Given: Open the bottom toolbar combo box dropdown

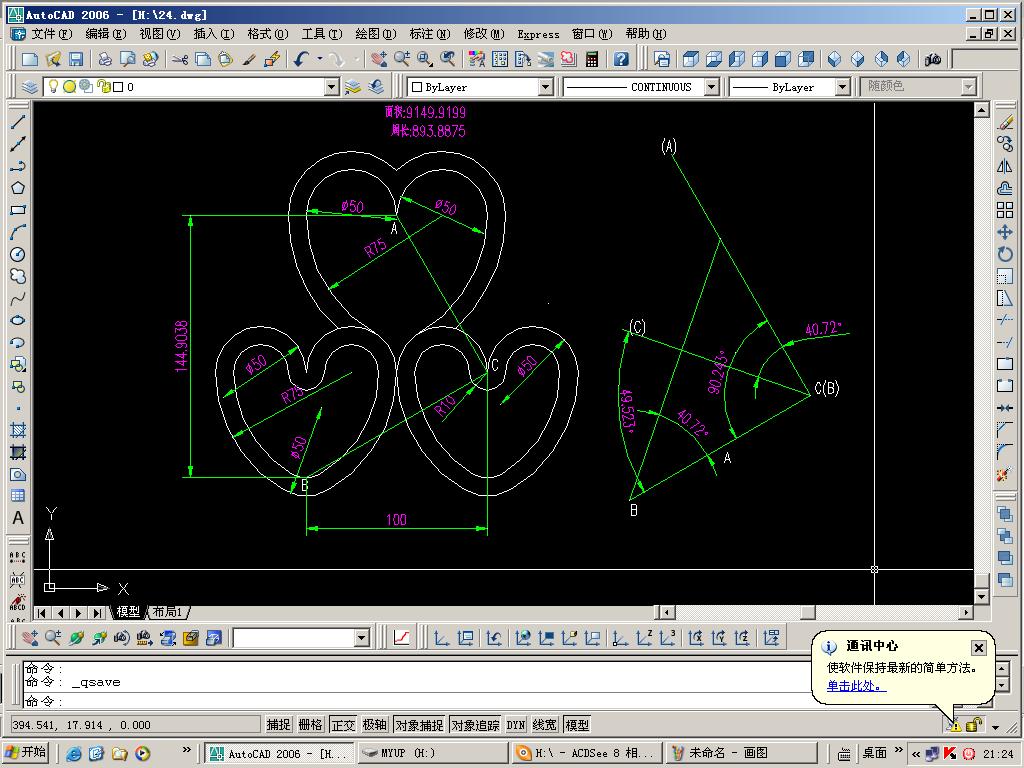Looking at the screenshot, I should pyautogui.click(x=362, y=638).
